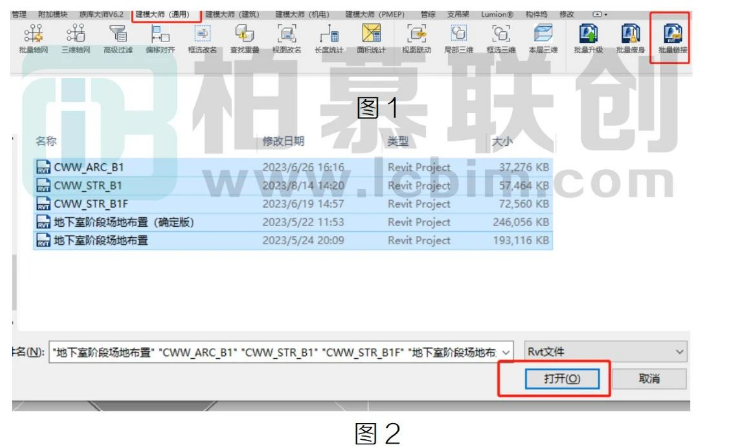
Task: Open the 支吊架 ribbon tab
Action: point(458,15)
